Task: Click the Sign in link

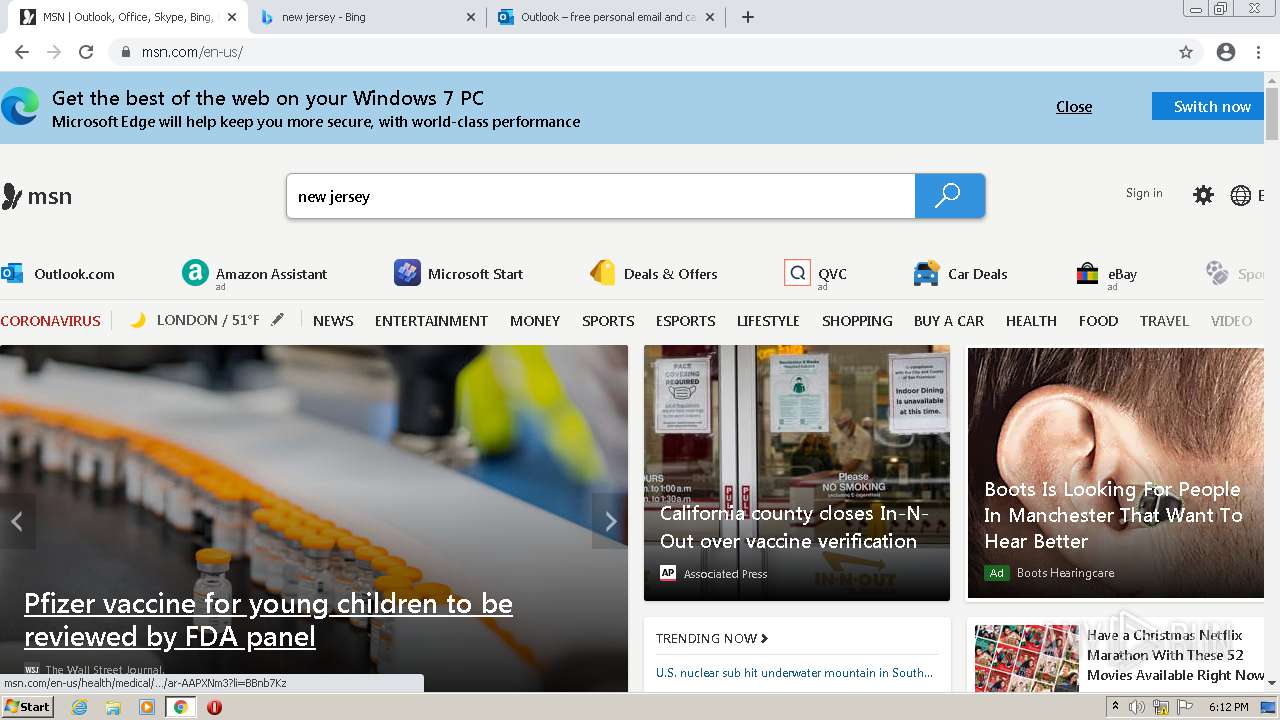Action: coord(1144,193)
